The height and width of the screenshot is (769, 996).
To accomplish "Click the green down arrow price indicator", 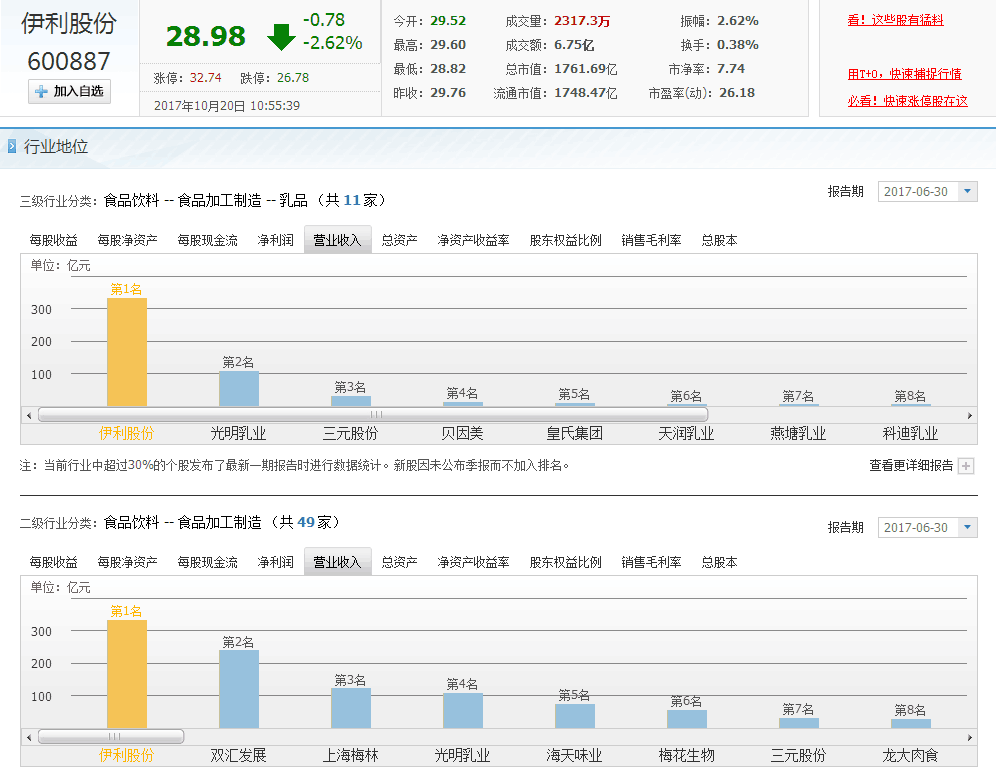I will [x=281, y=37].
